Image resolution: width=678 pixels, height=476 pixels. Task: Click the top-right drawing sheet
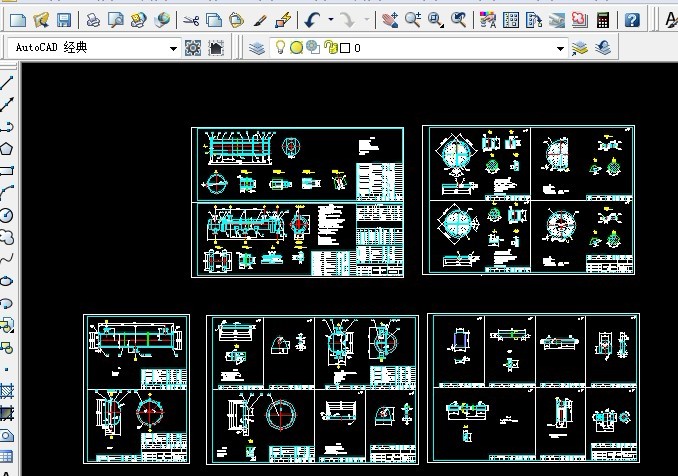click(x=528, y=200)
